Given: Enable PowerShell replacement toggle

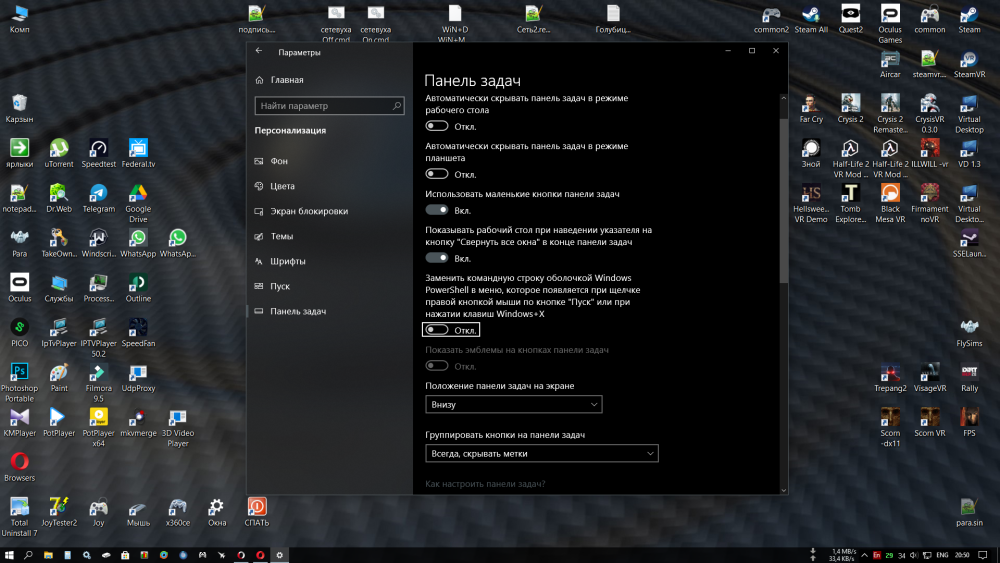Looking at the screenshot, I should click(437, 329).
